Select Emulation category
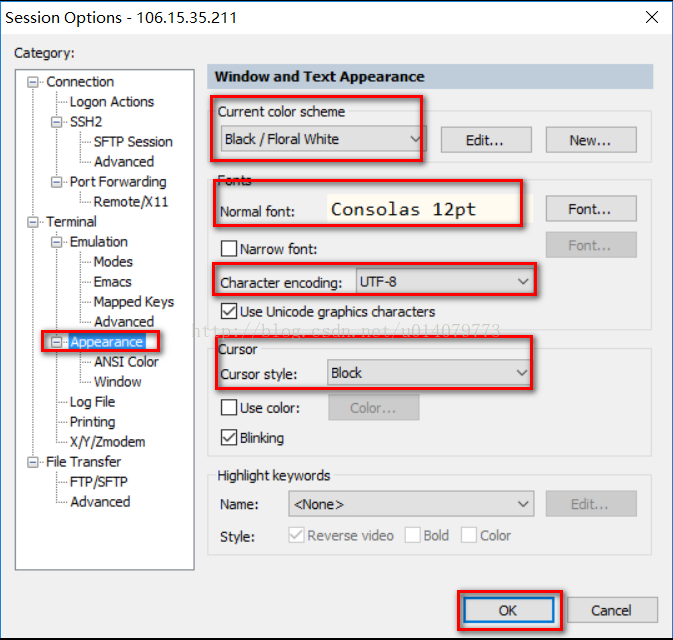This screenshot has height=640, width=673. click(x=99, y=242)
